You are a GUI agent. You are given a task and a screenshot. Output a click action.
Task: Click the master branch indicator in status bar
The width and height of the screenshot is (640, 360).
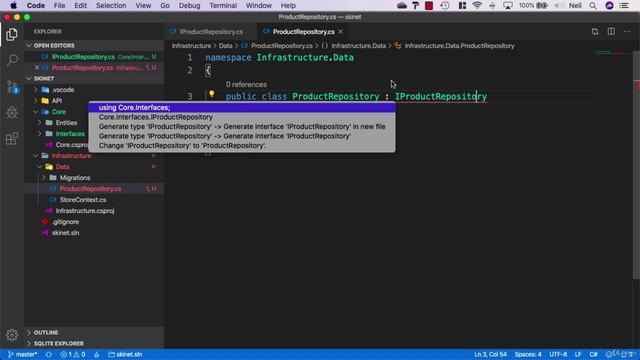coord(22,354)
